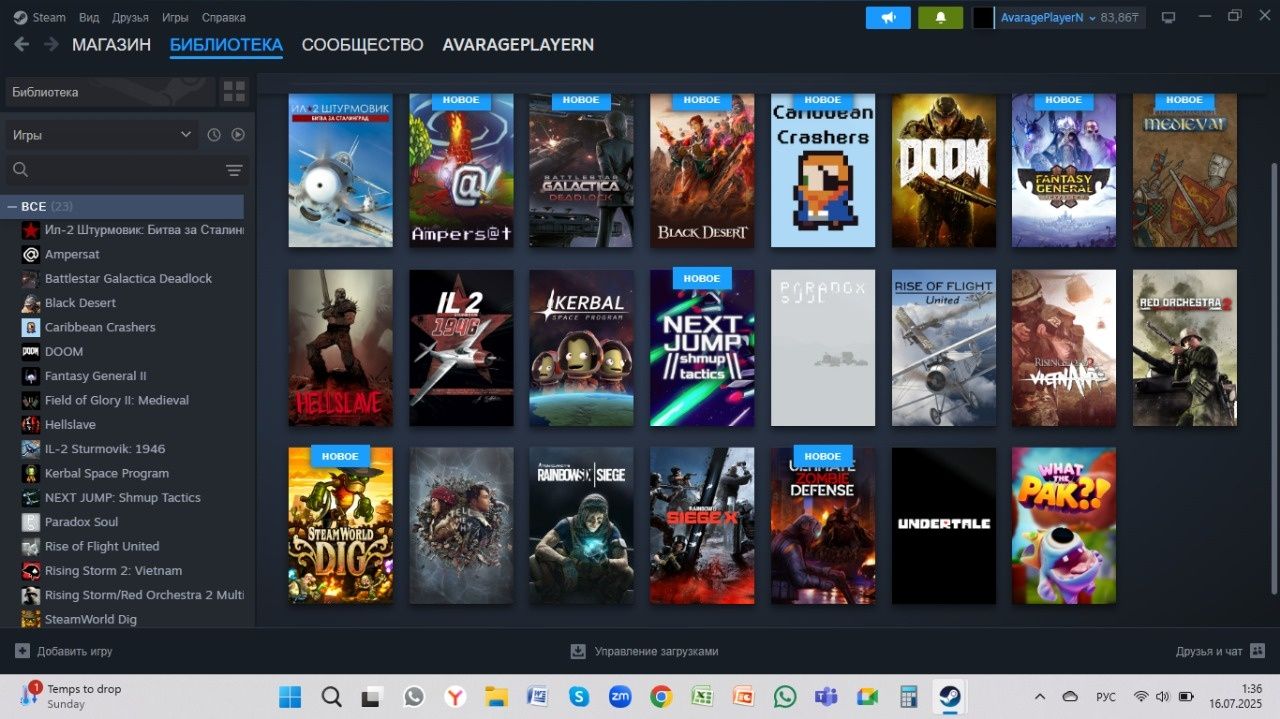The width and height of the screenshot is (1280, 719).
Task: Click the AvaragePlayerN avatar image
Action: point(983,18)
